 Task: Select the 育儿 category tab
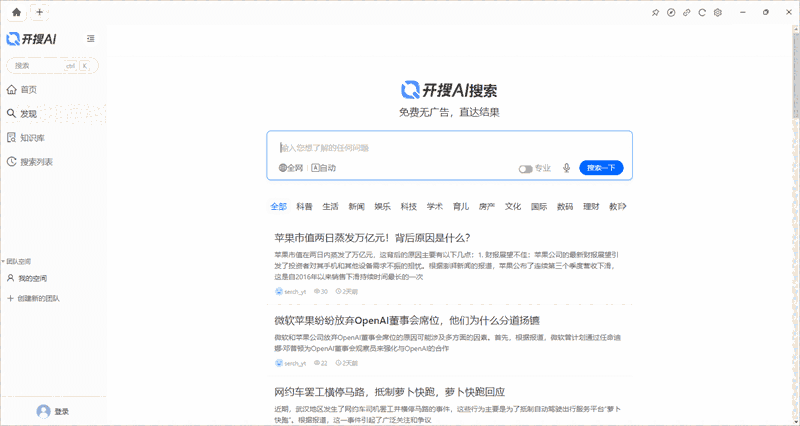tap(461, 207)
